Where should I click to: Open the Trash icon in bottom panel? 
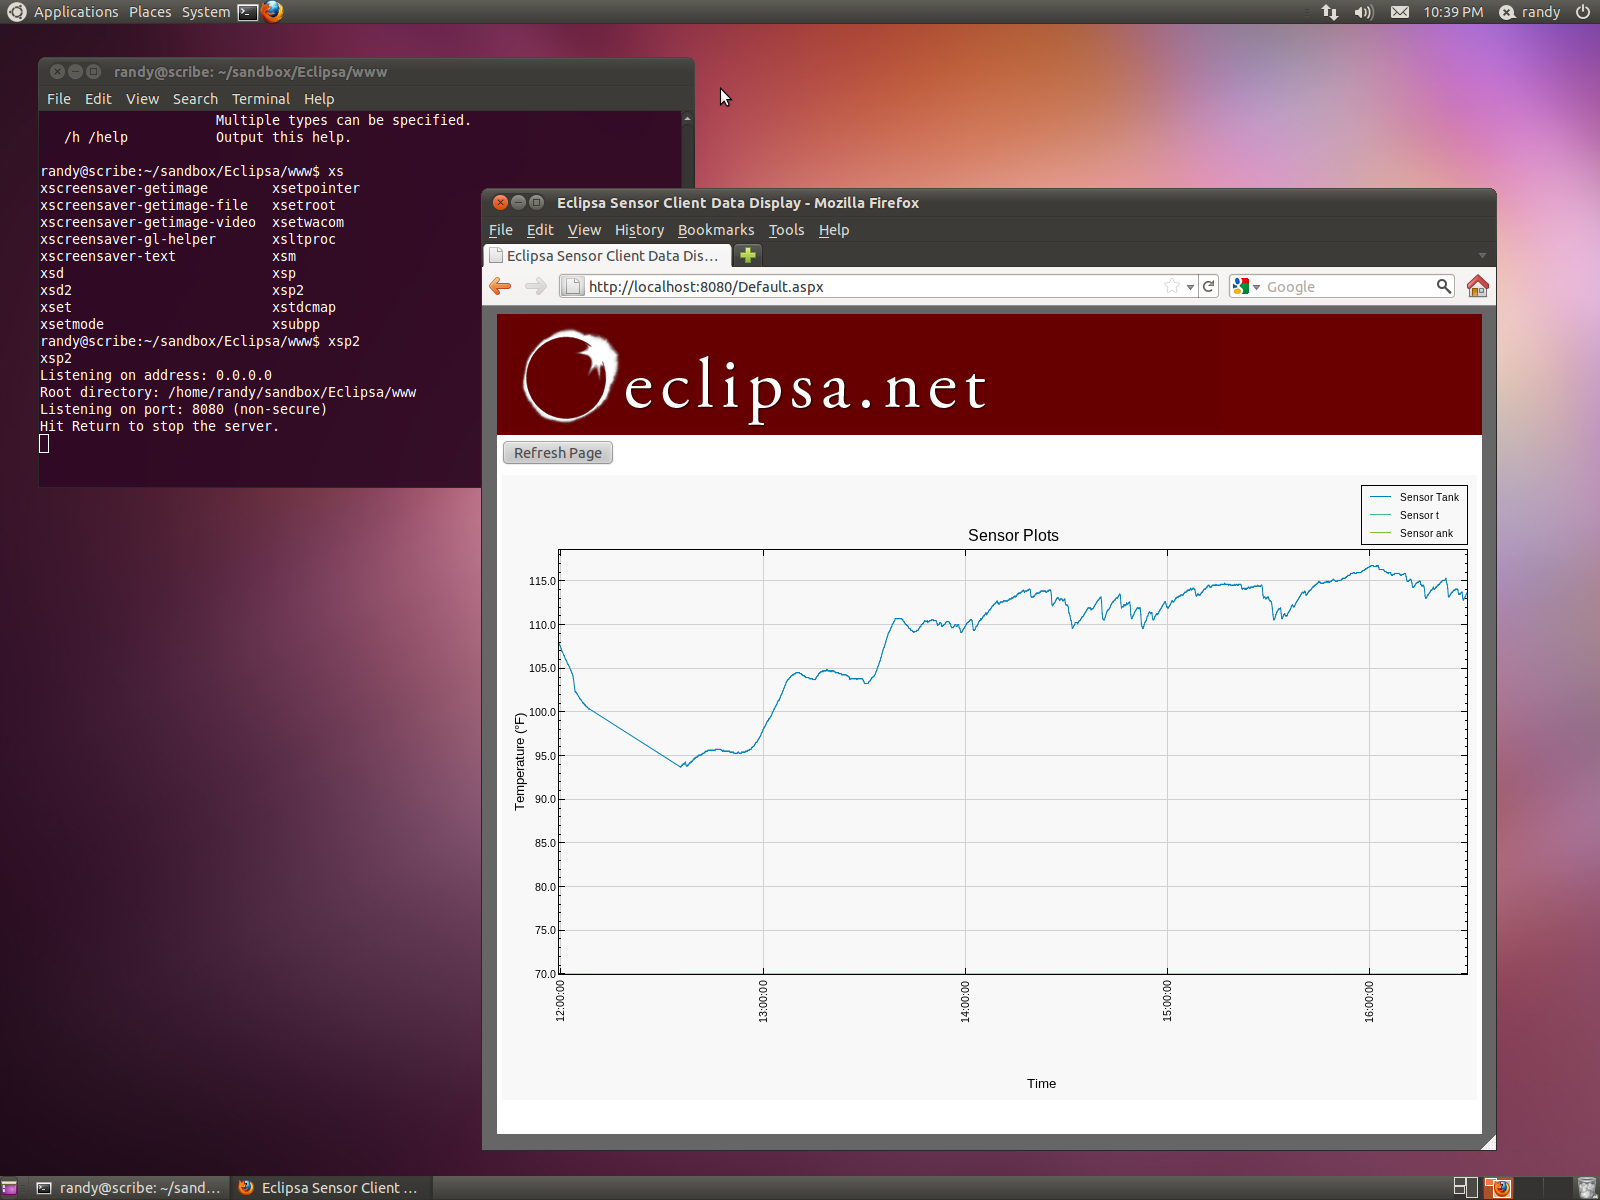(x=1586, y=1188)
